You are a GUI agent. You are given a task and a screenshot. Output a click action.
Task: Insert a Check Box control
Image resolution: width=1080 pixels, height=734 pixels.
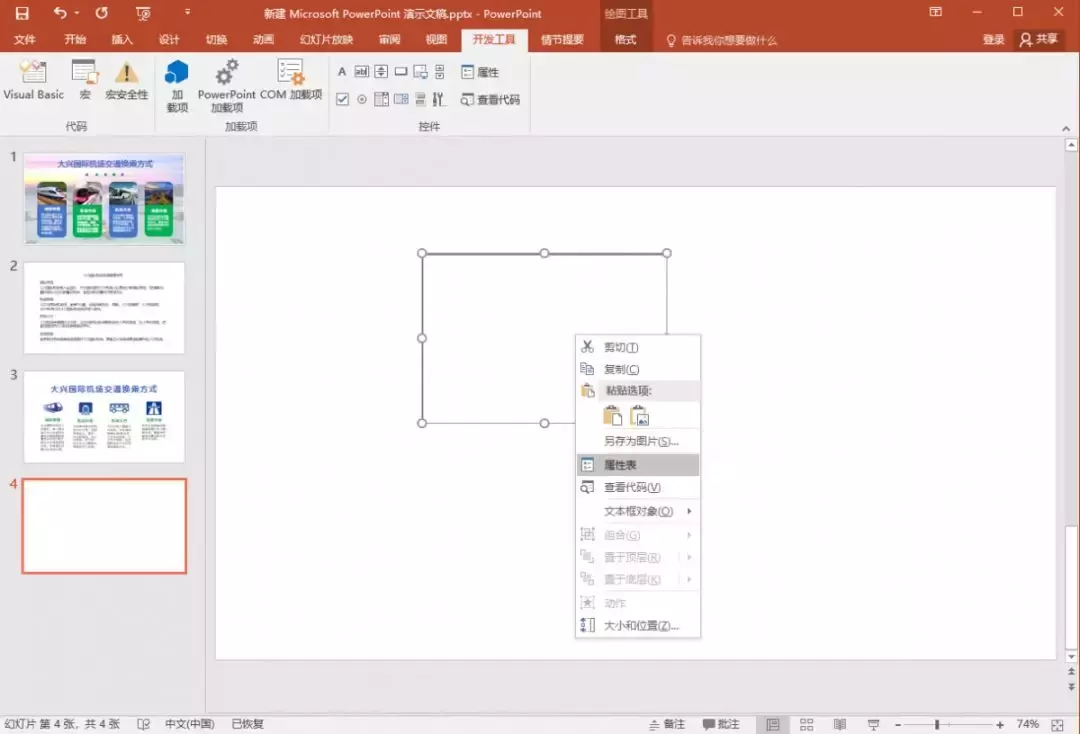click(342, 99)
